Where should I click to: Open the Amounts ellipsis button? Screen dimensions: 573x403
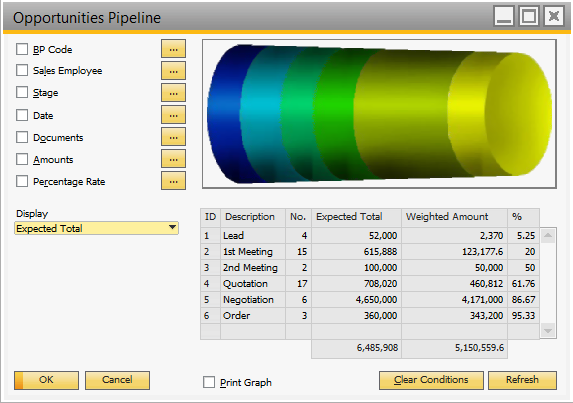173,159
